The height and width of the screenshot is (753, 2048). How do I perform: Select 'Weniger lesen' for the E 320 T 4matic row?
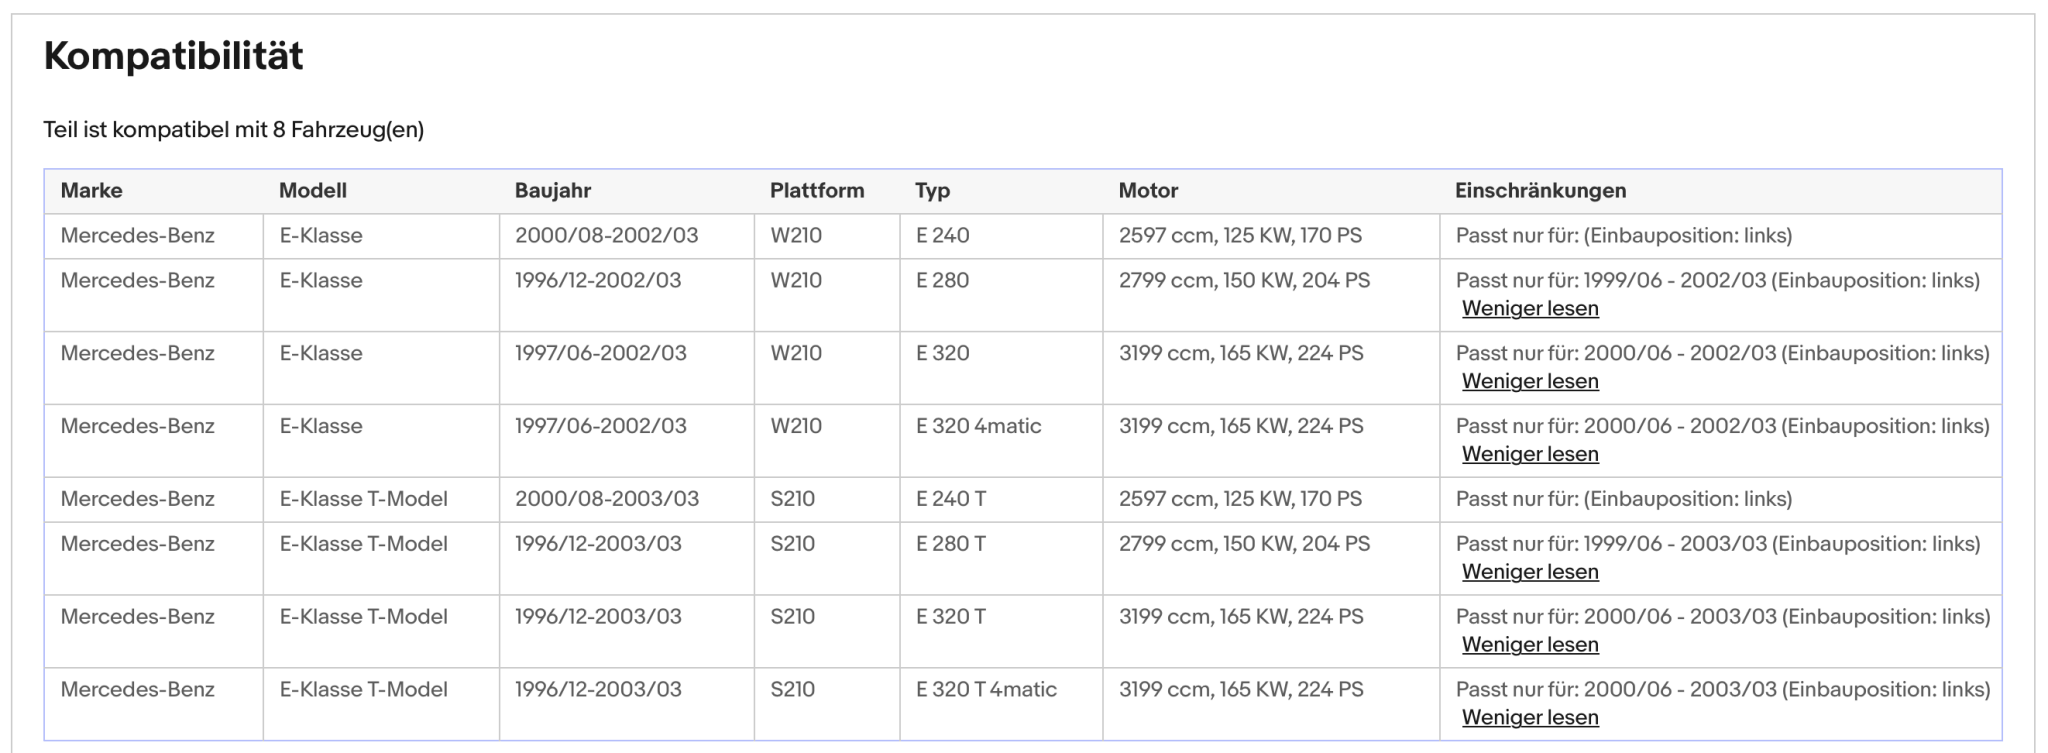point(1530,718)
